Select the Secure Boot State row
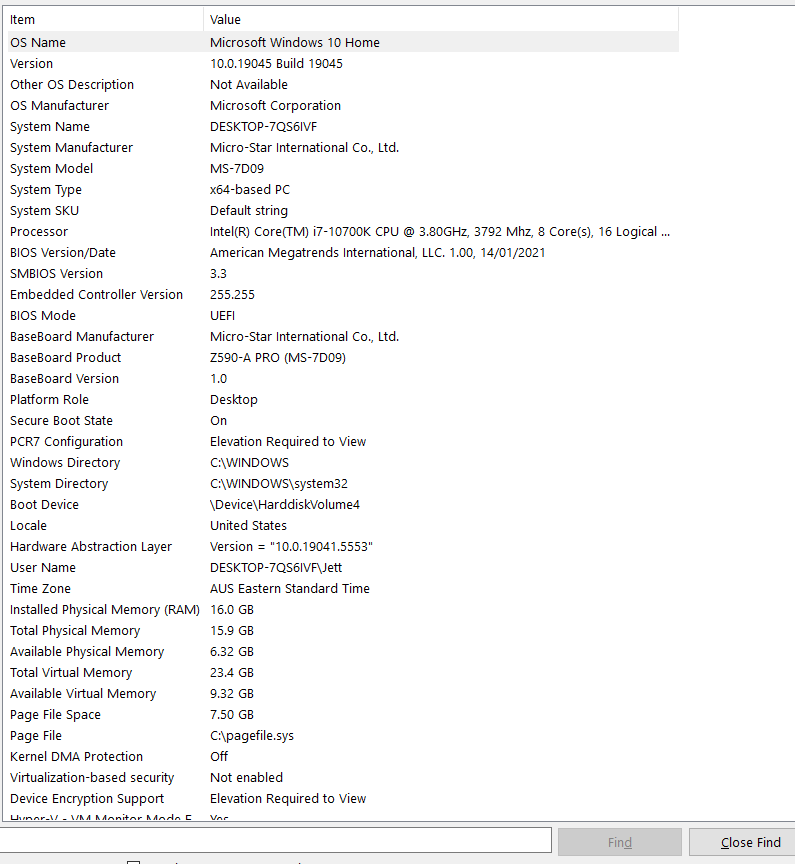The image size is (795, 864). coord(343,420)
